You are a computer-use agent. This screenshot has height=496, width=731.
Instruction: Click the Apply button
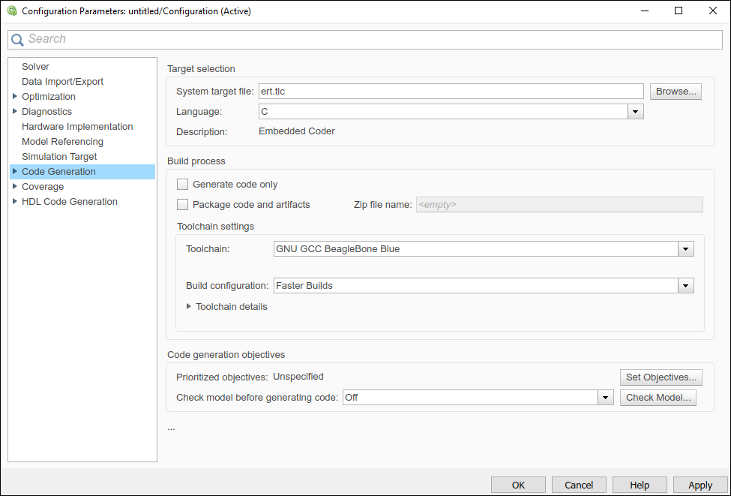click(700, 484)
